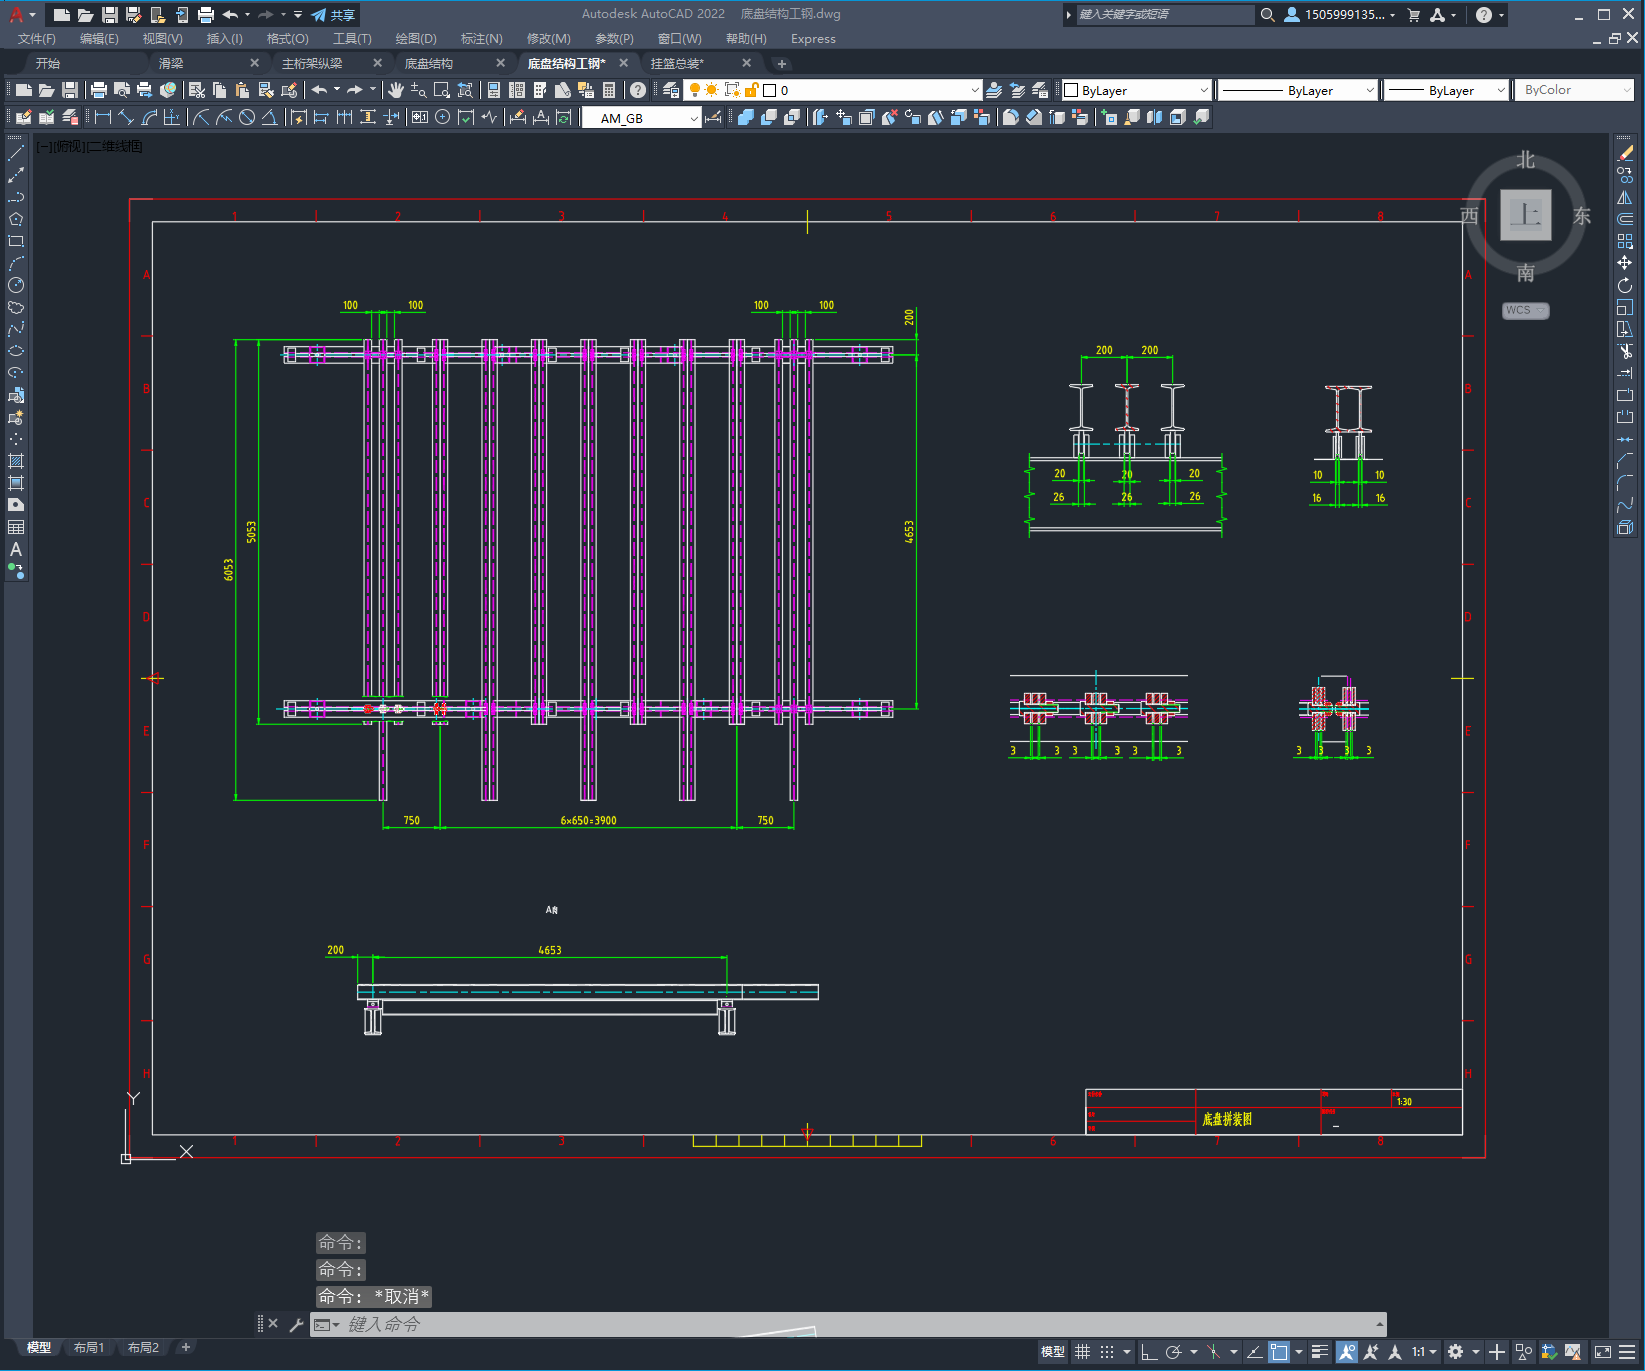This screenshot has width=1645, height=1371.
Task: Click the Customization menu icon in status bar
Action: point(1628,1352)
